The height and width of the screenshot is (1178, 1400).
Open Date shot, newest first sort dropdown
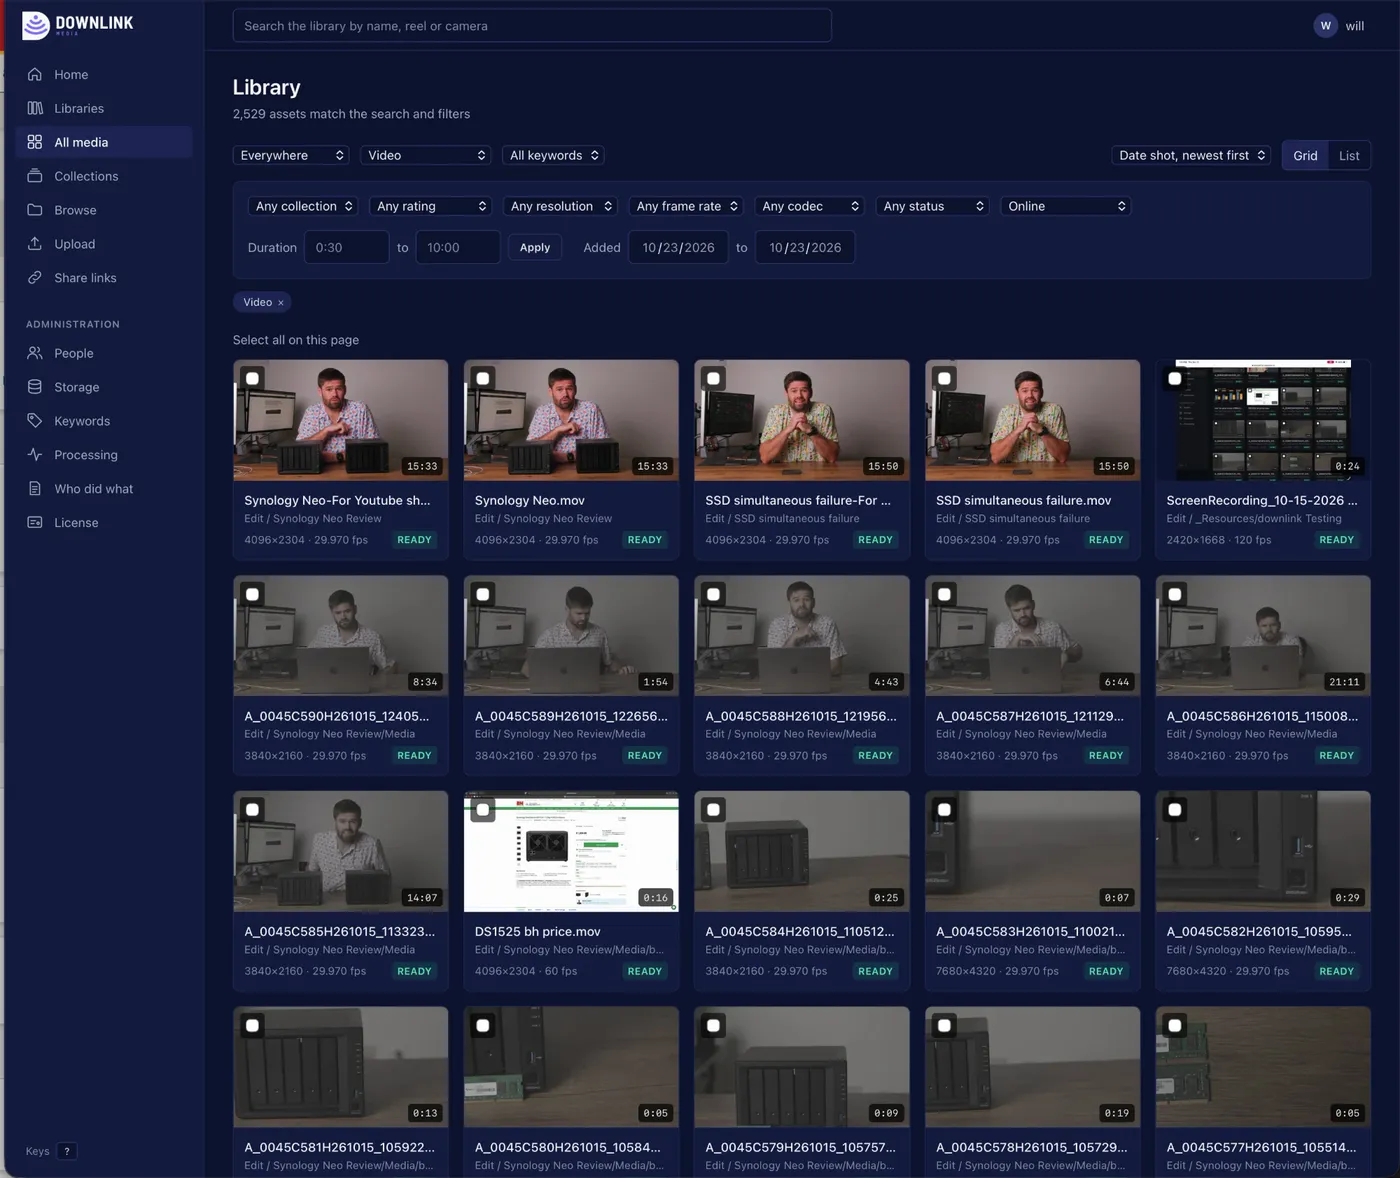coord(1191,155)
